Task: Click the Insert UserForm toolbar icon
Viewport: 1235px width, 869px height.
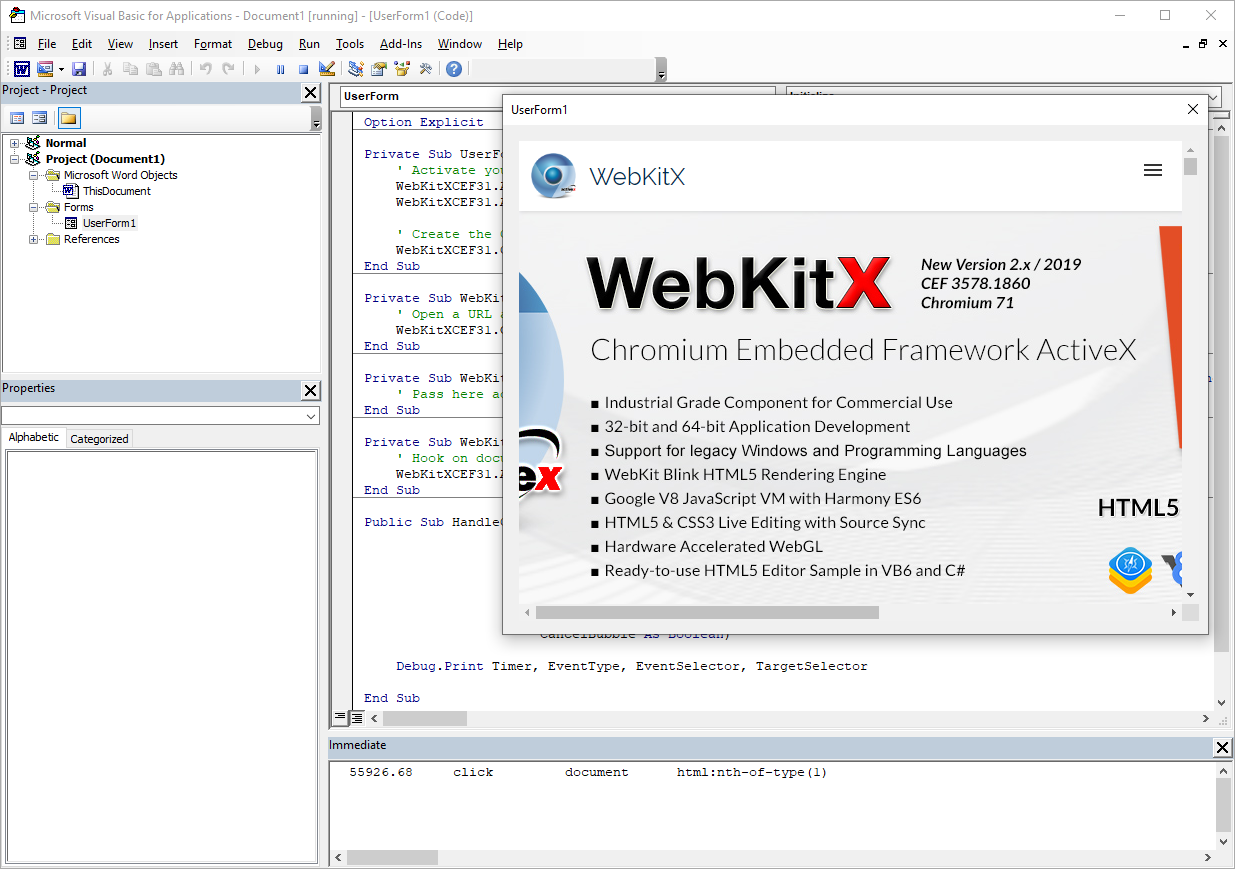Action: [45, 69]
